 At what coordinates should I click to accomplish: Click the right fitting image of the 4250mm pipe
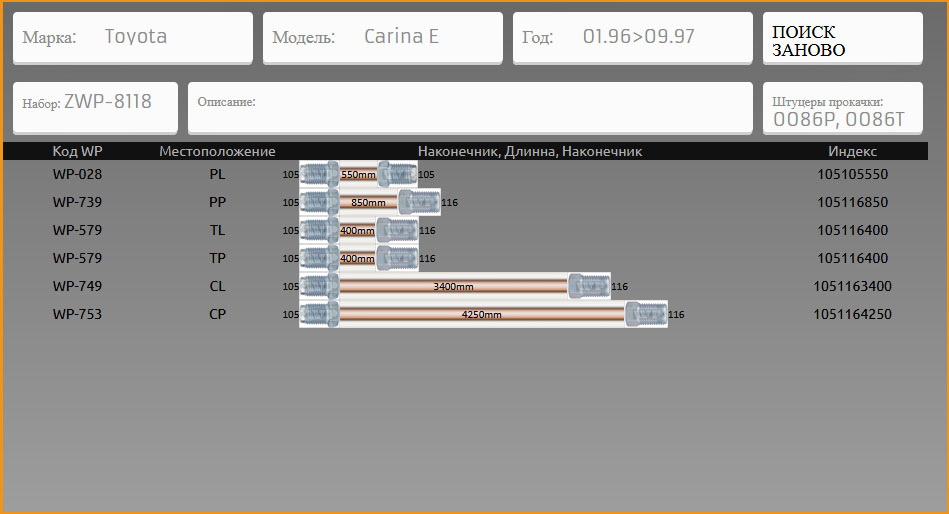tap(646, 314)
